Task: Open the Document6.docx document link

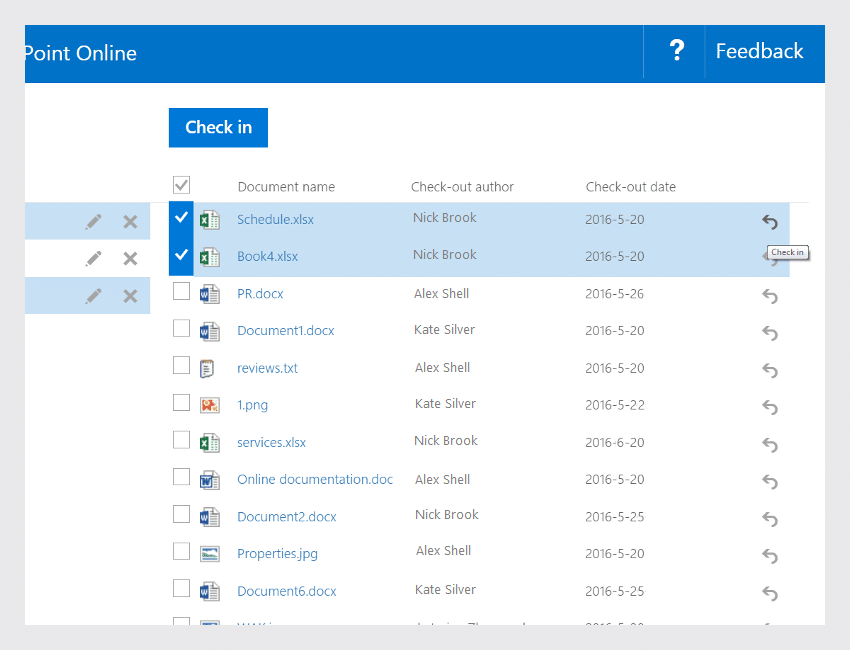Action: pos(287,591)
